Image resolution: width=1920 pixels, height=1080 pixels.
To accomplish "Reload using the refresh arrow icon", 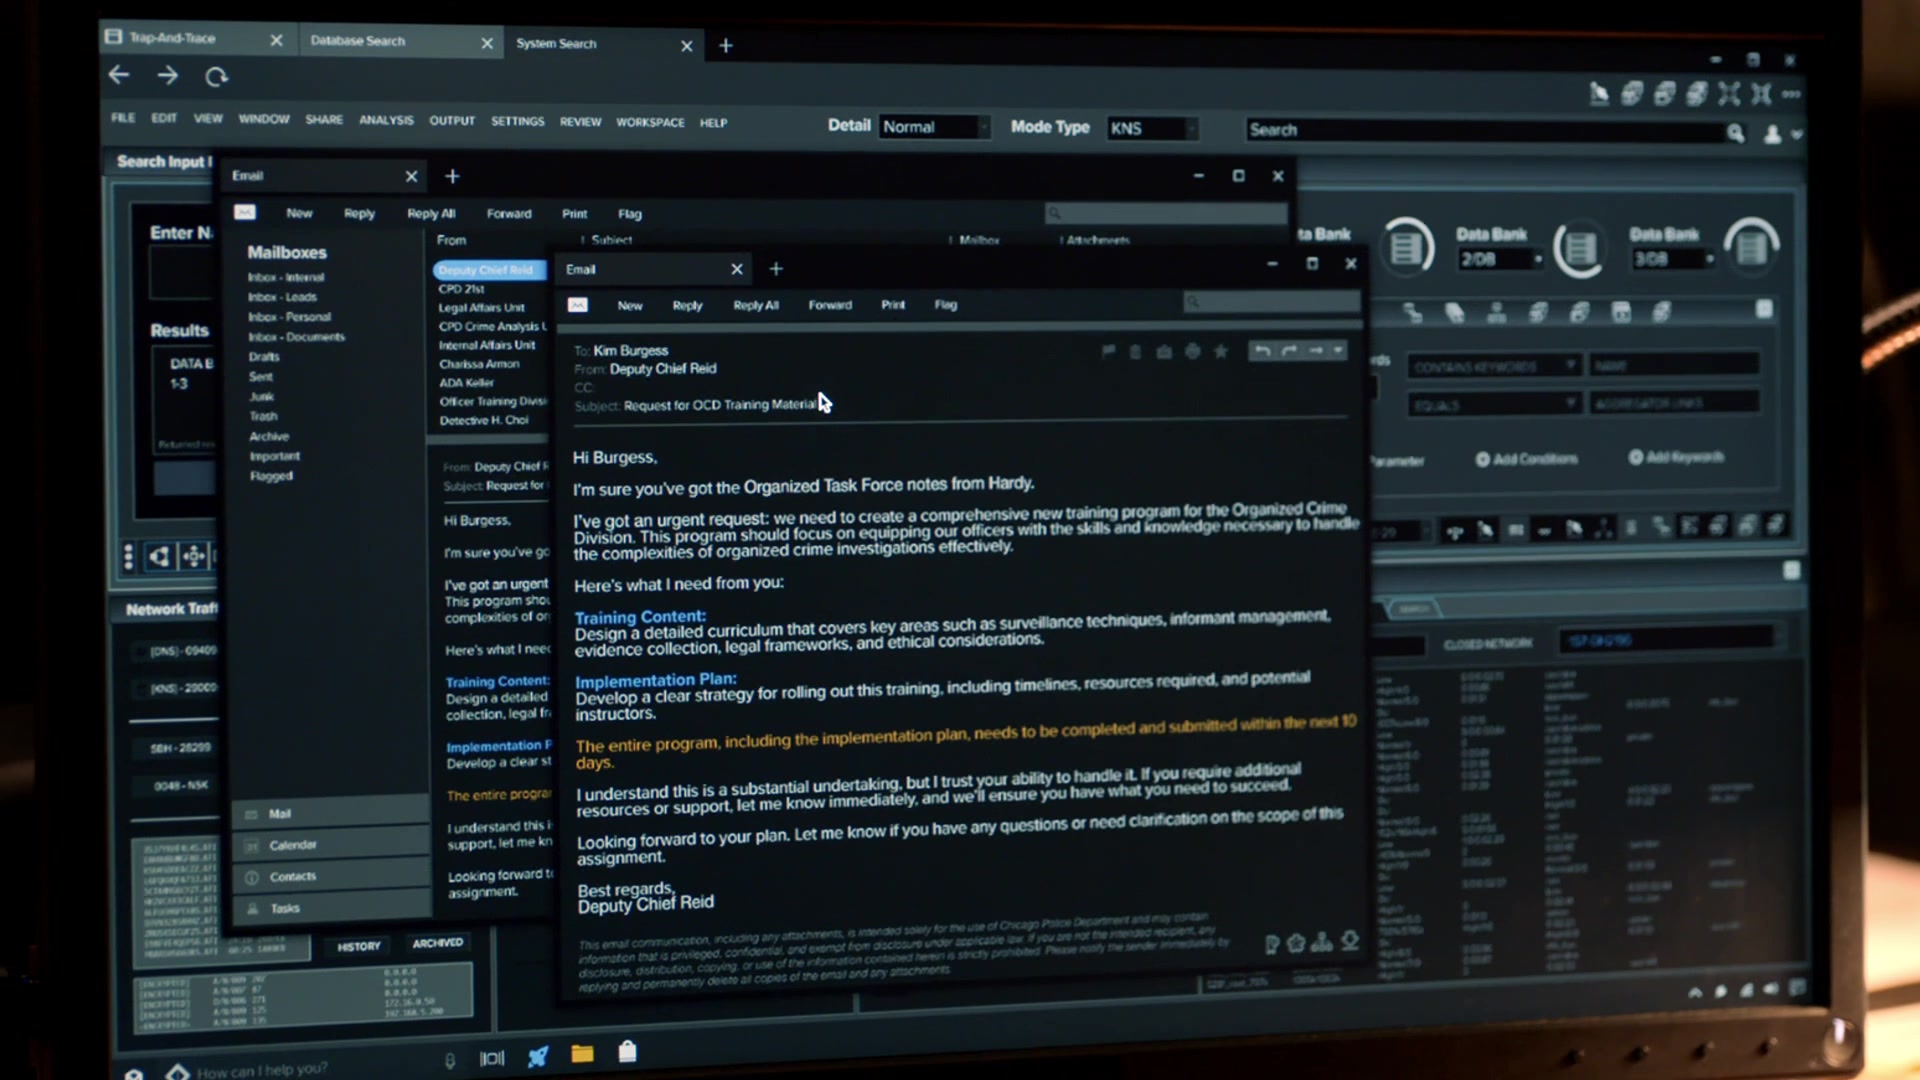I will (217, 77).
